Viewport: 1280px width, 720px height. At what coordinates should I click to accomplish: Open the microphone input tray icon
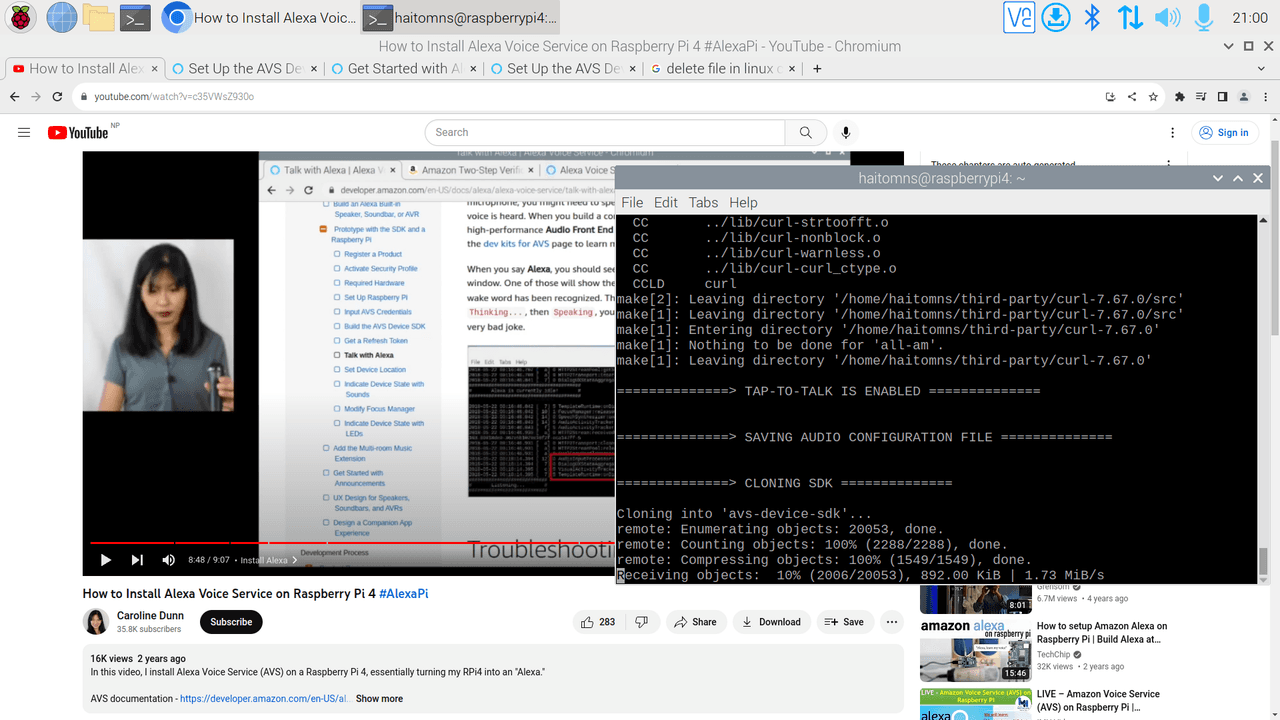coord(1204,17)
